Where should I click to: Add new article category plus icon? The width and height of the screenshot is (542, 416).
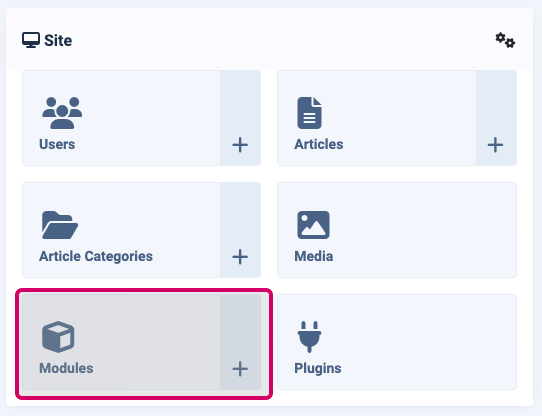coord(240,257)
